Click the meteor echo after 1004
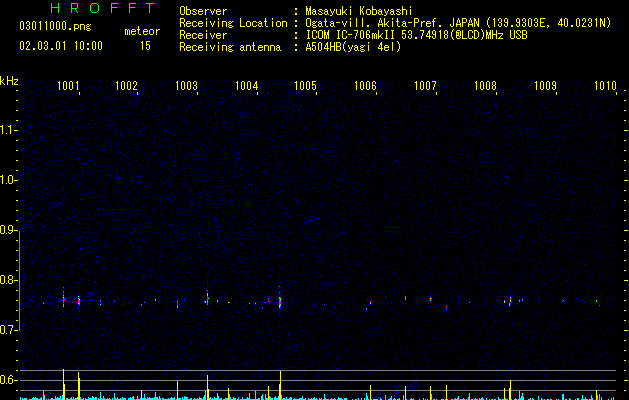The height and width of the screenshot is (400, 629). [280, 301]
